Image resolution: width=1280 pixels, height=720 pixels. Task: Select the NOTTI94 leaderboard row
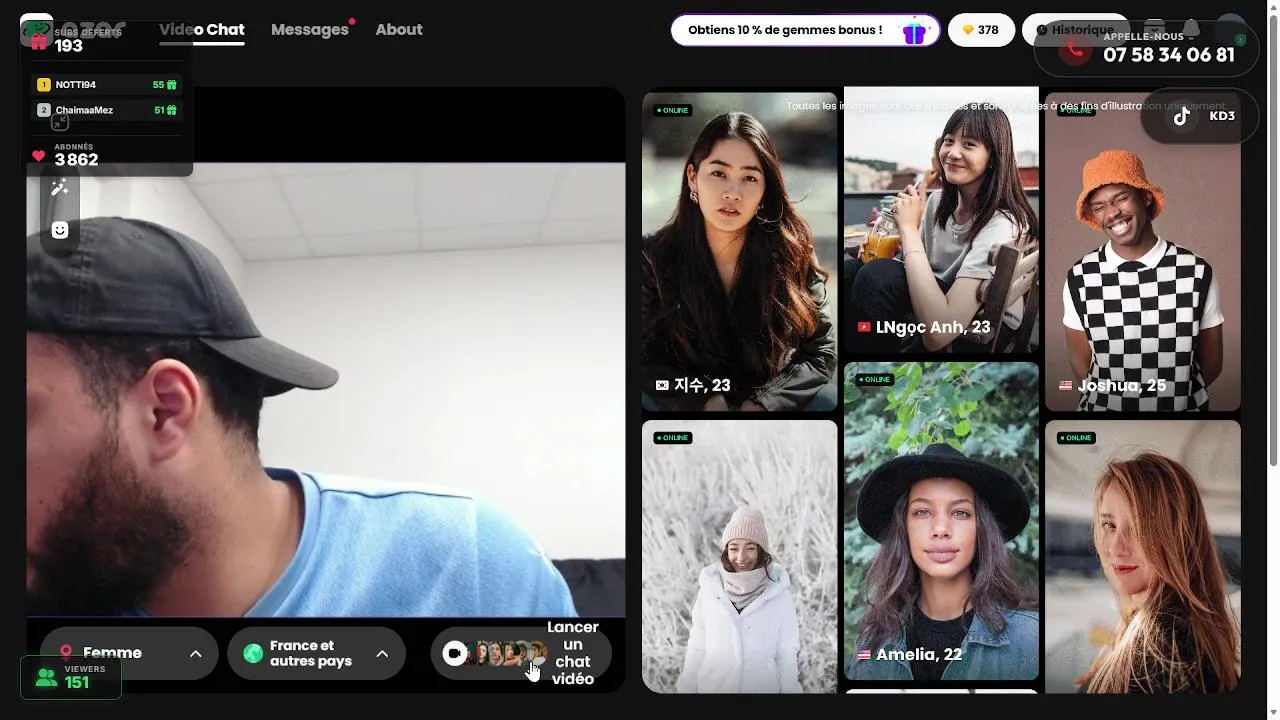coord(108,85)
